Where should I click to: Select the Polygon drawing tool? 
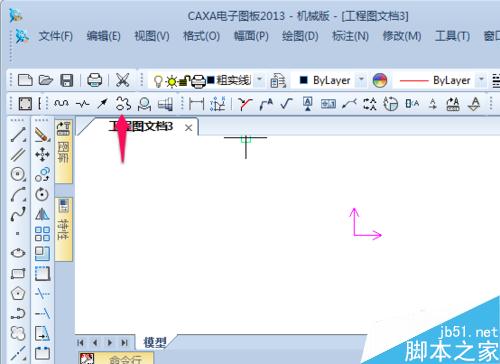tap(18, 293)
